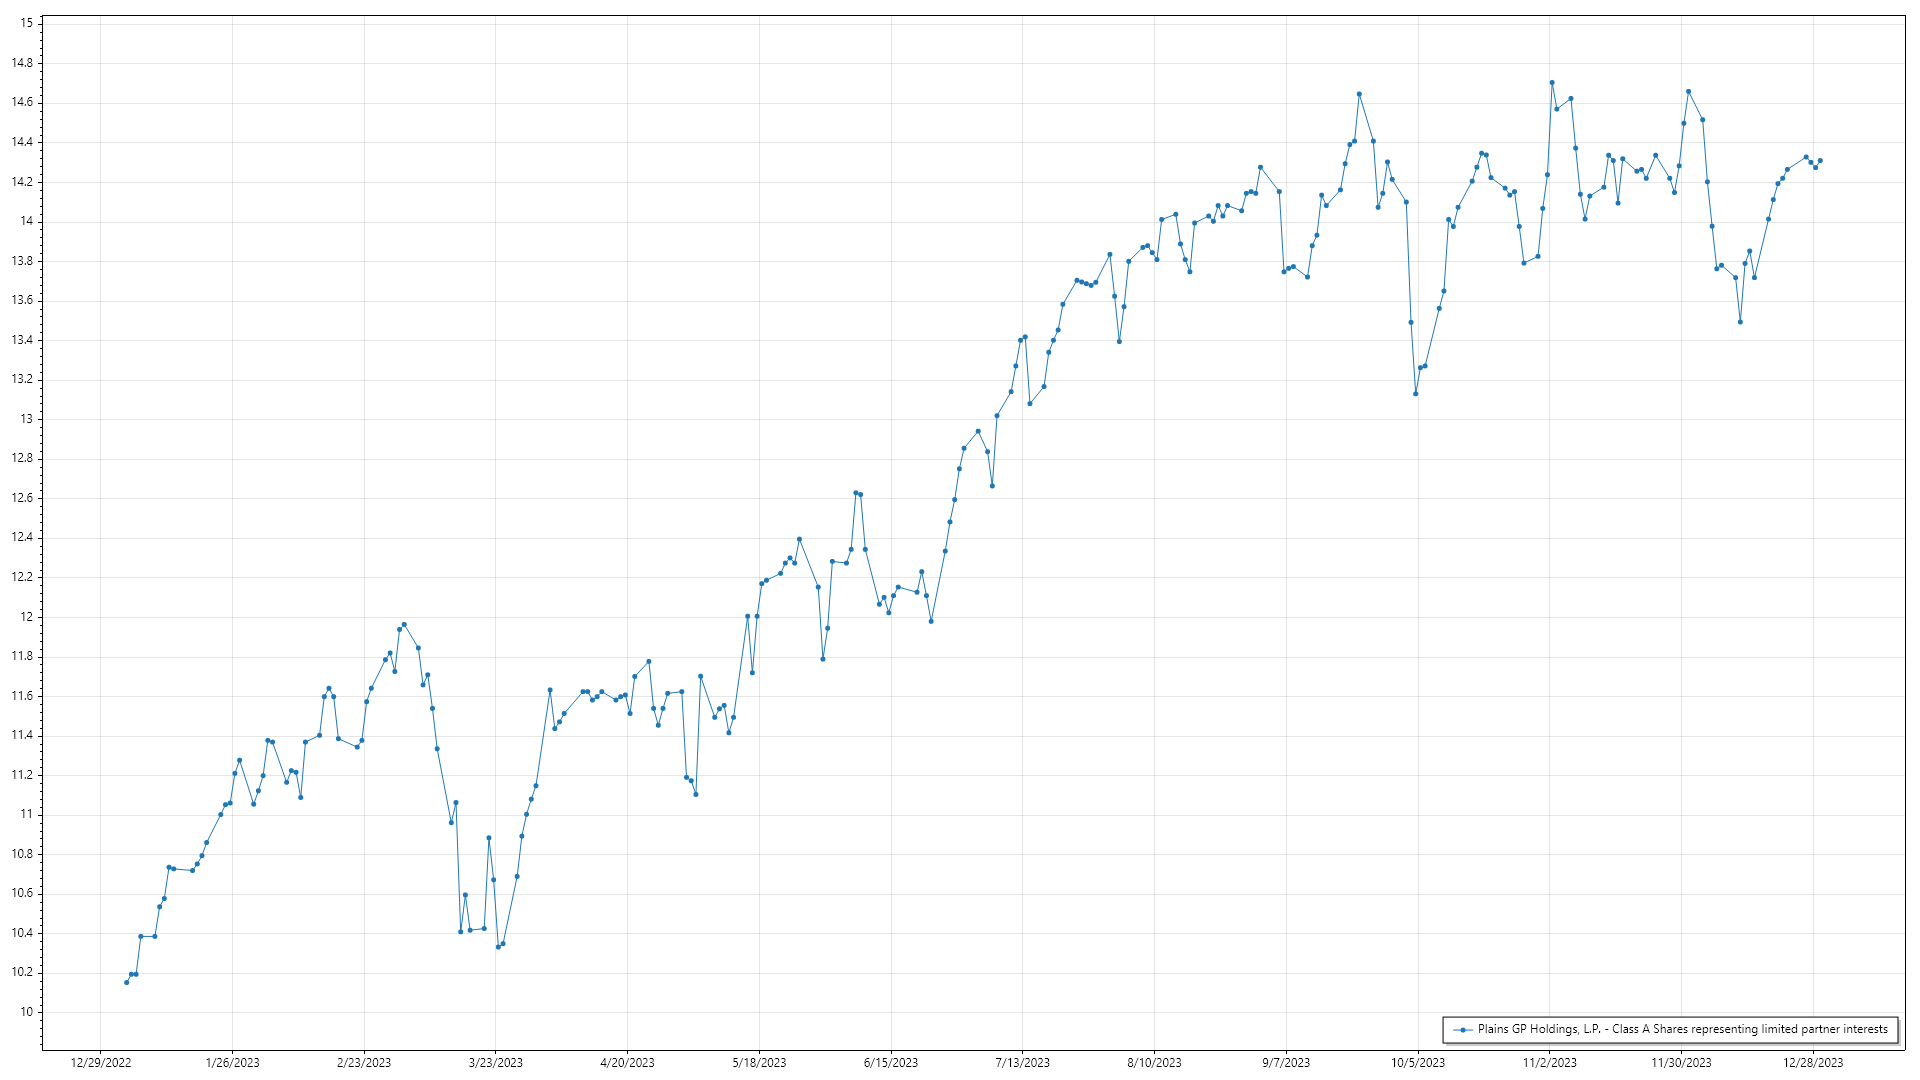Image resolution: width=1920 pixels, height=1080 pixels.
Task: Click the 14.8 label on the y-axis
Action: (22, 63)
